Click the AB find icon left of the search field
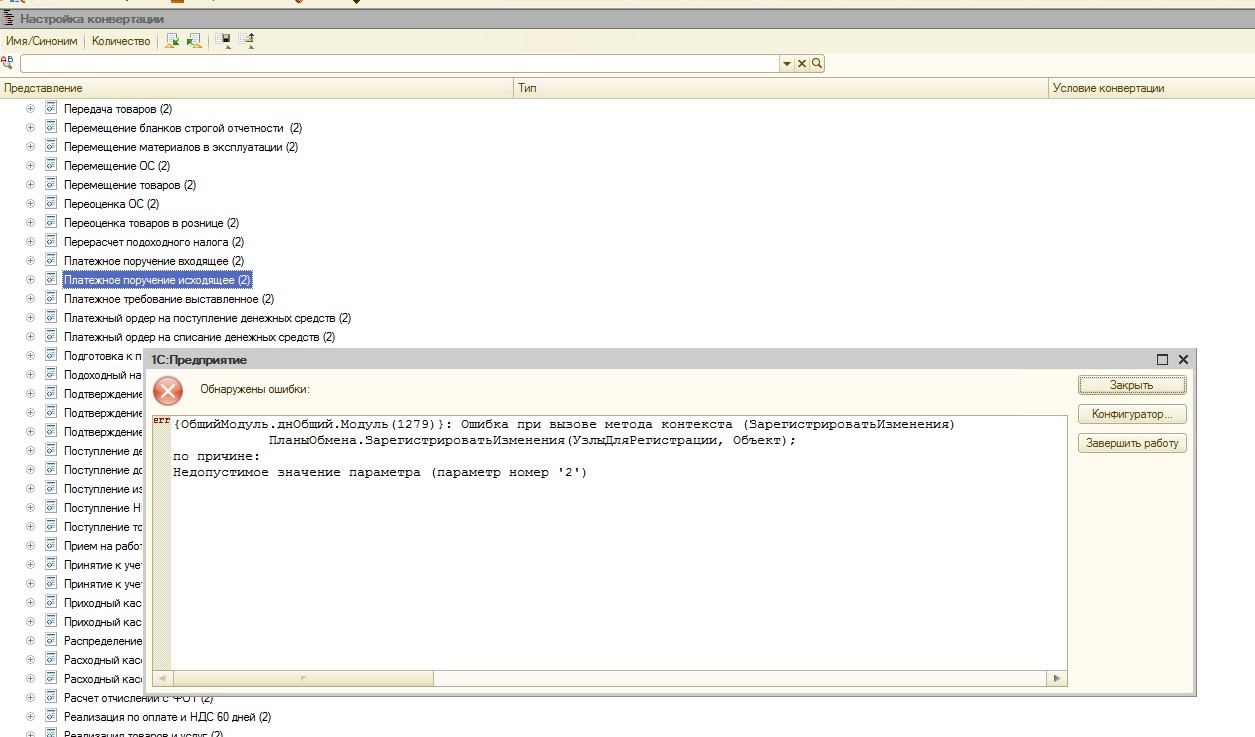Screen dimensions: 1255x737 pos(8,63)
